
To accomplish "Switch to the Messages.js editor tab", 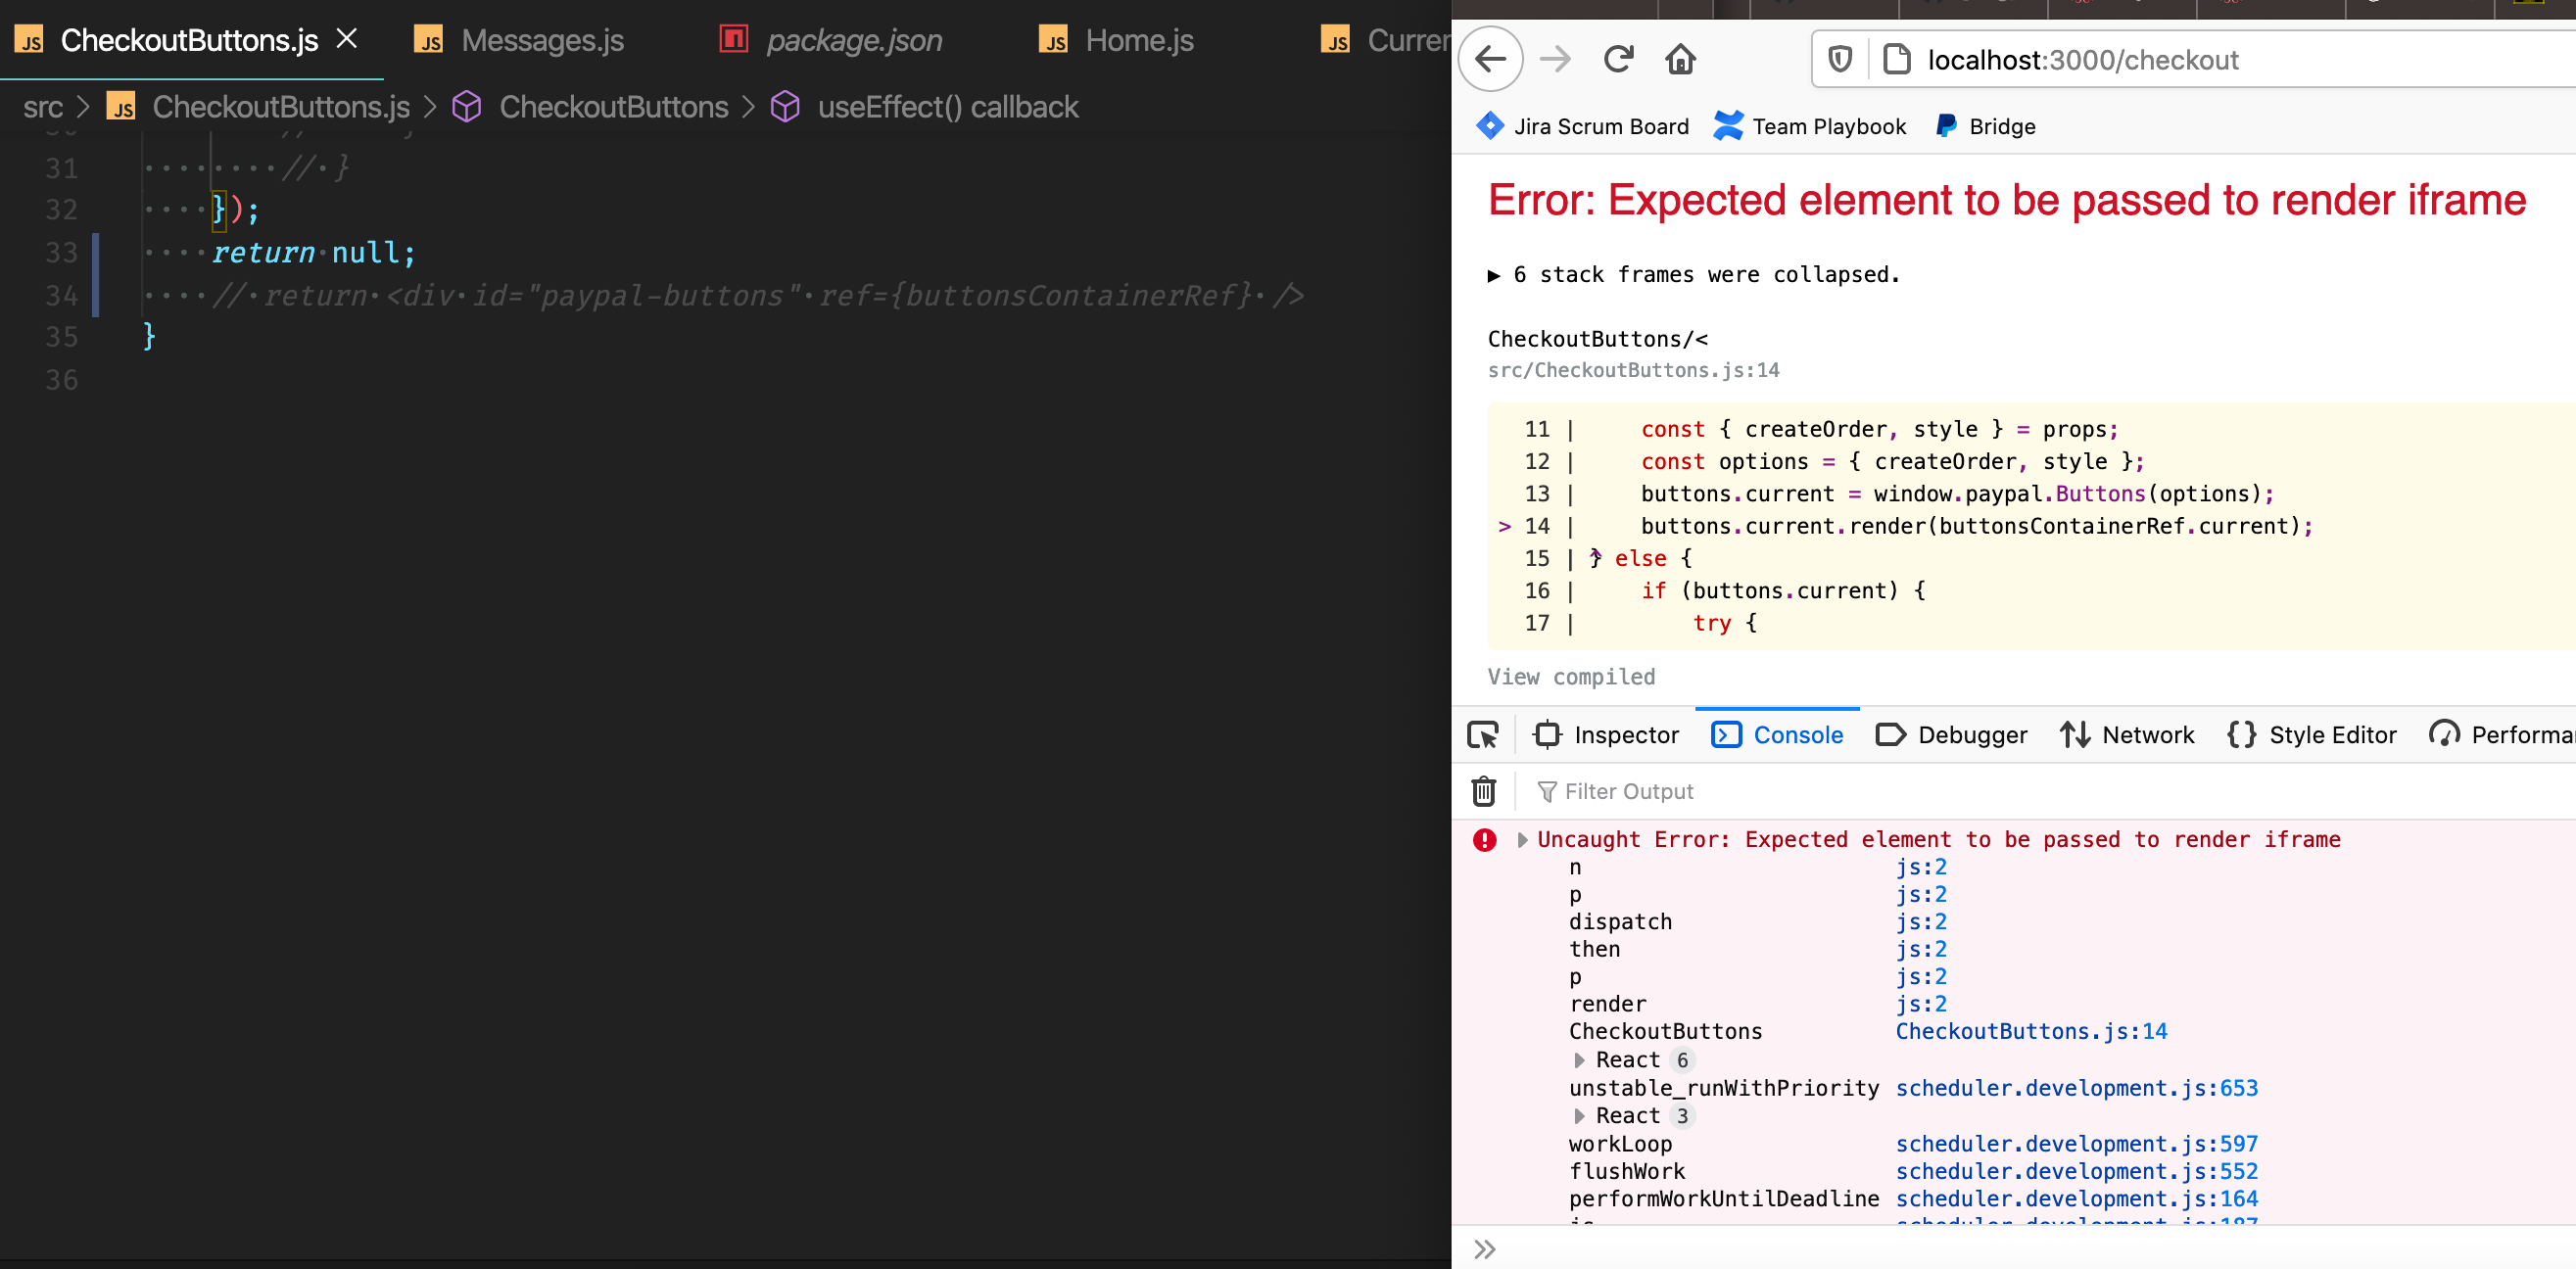I will pos(519,40).
